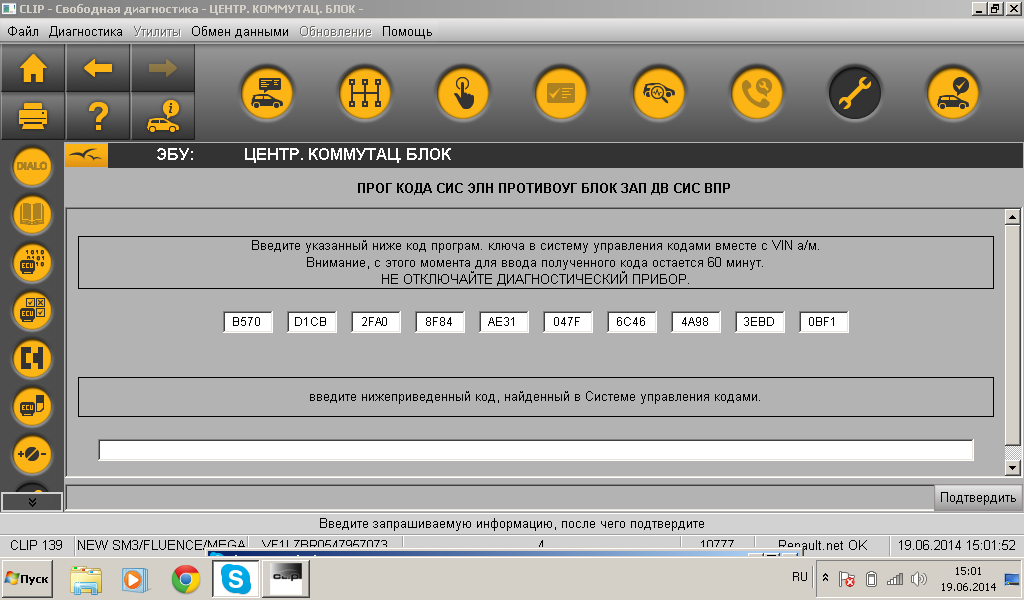
Task: Click the scrollbar down arrow
Action: (x=1012, y=467)
